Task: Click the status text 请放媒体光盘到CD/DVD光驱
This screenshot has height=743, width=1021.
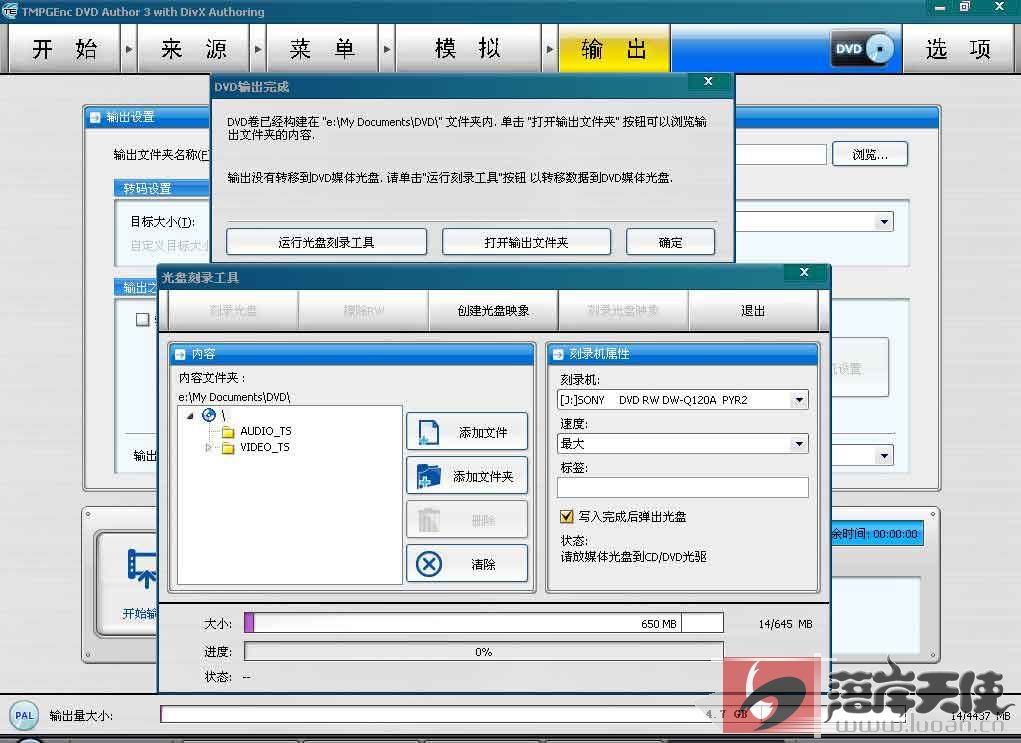Action: pos(634,557)
